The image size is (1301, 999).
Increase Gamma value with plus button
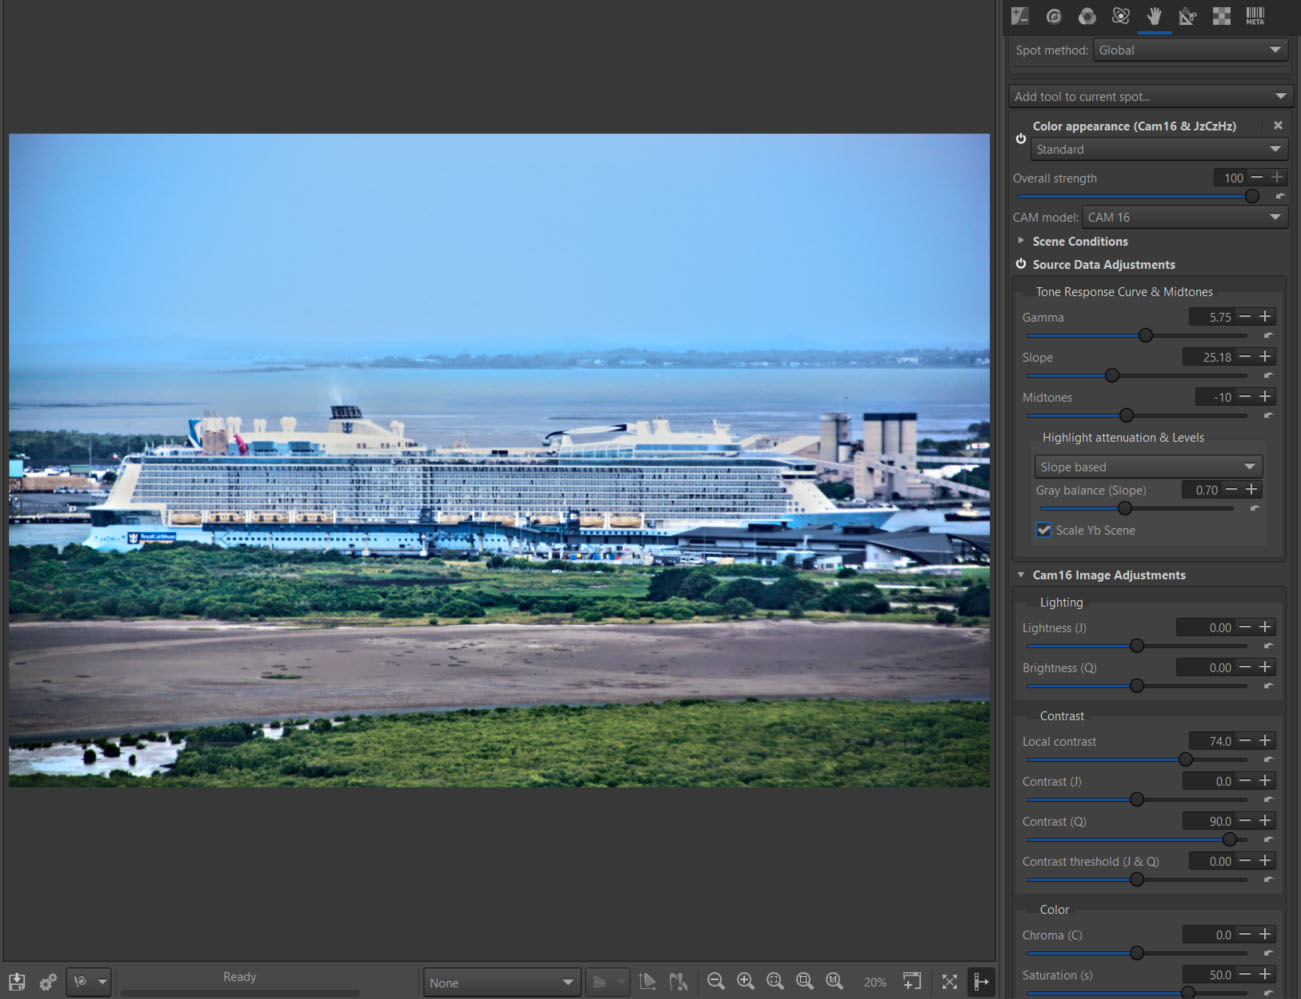(x=1265, y=317)
